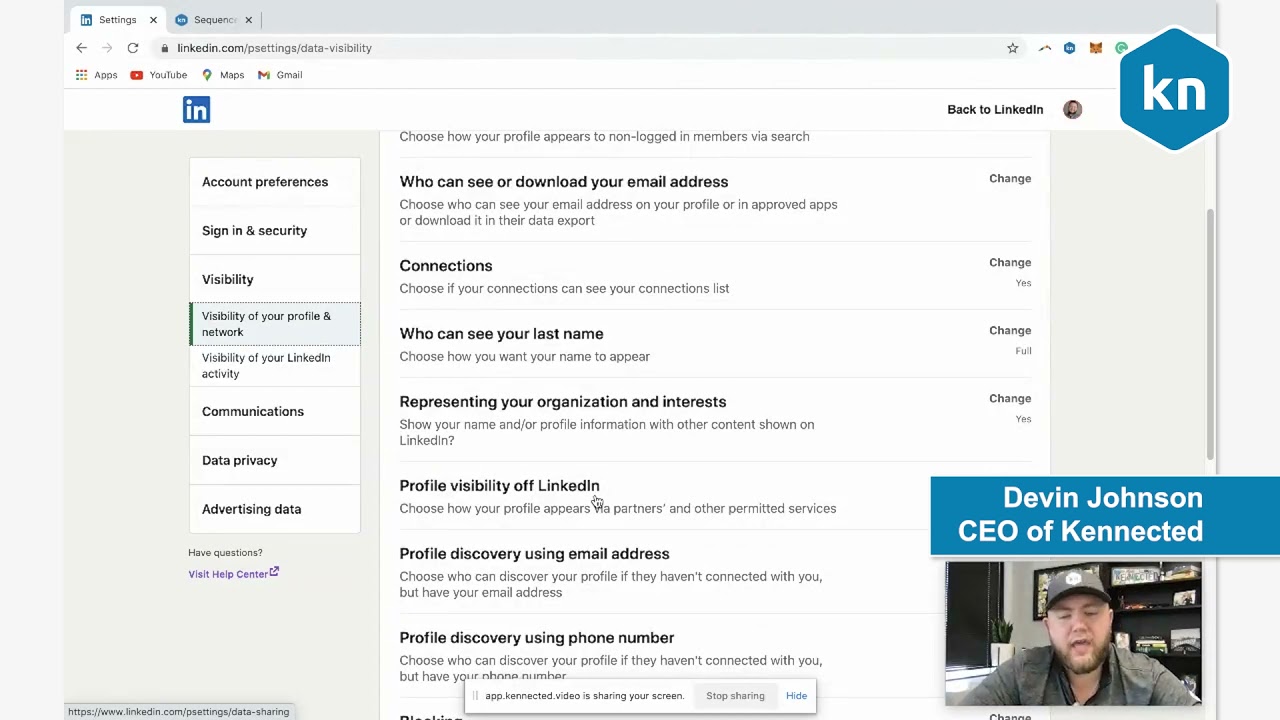Click the profile avatar beside Back to LinkedIn

click(1072, 110)
